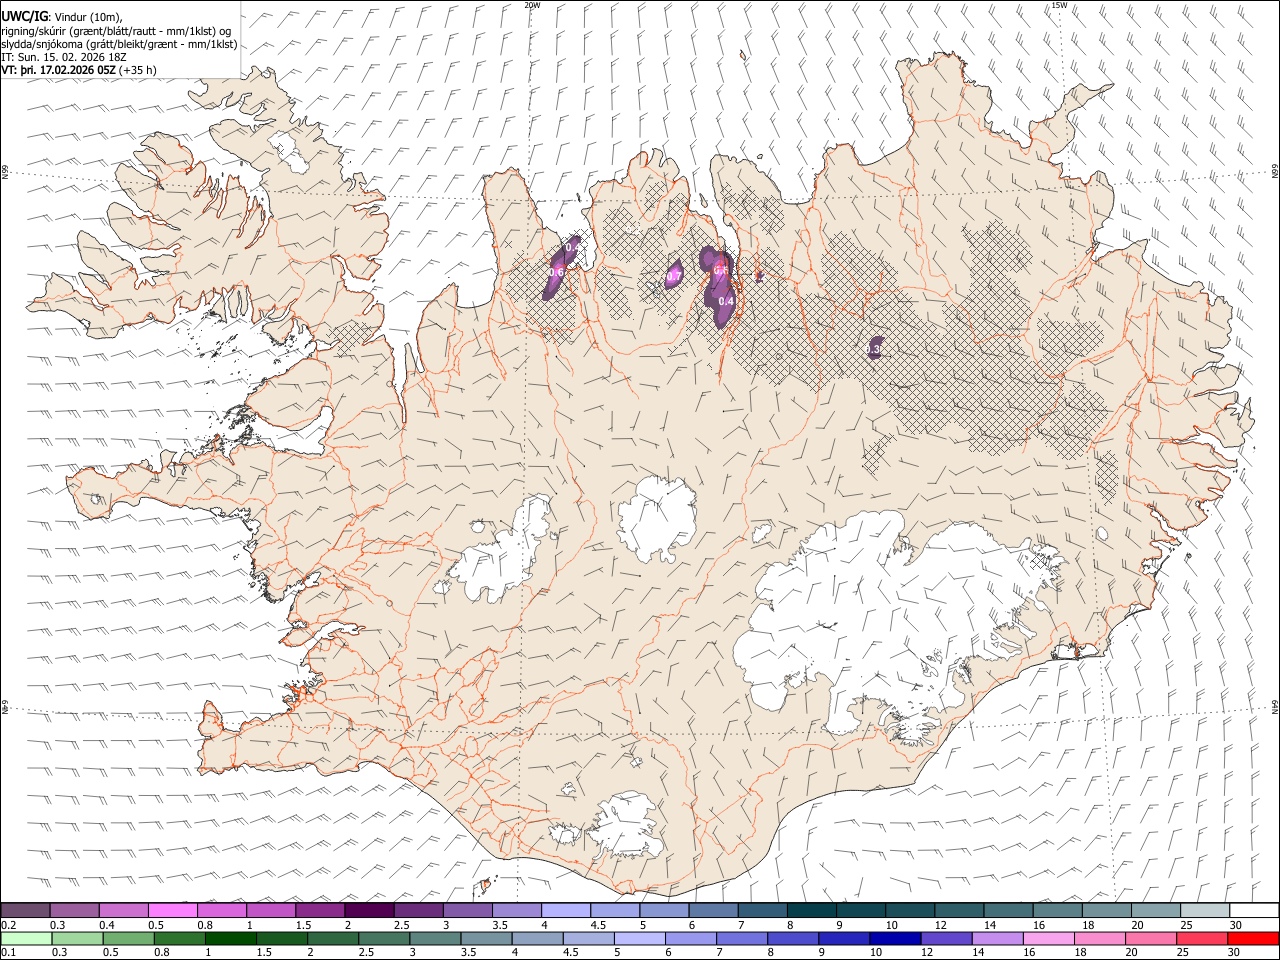Pick the upper scale swatch starting at 0.2
The width and height of the screenshot is (1280, 960).
coord(25,910)
